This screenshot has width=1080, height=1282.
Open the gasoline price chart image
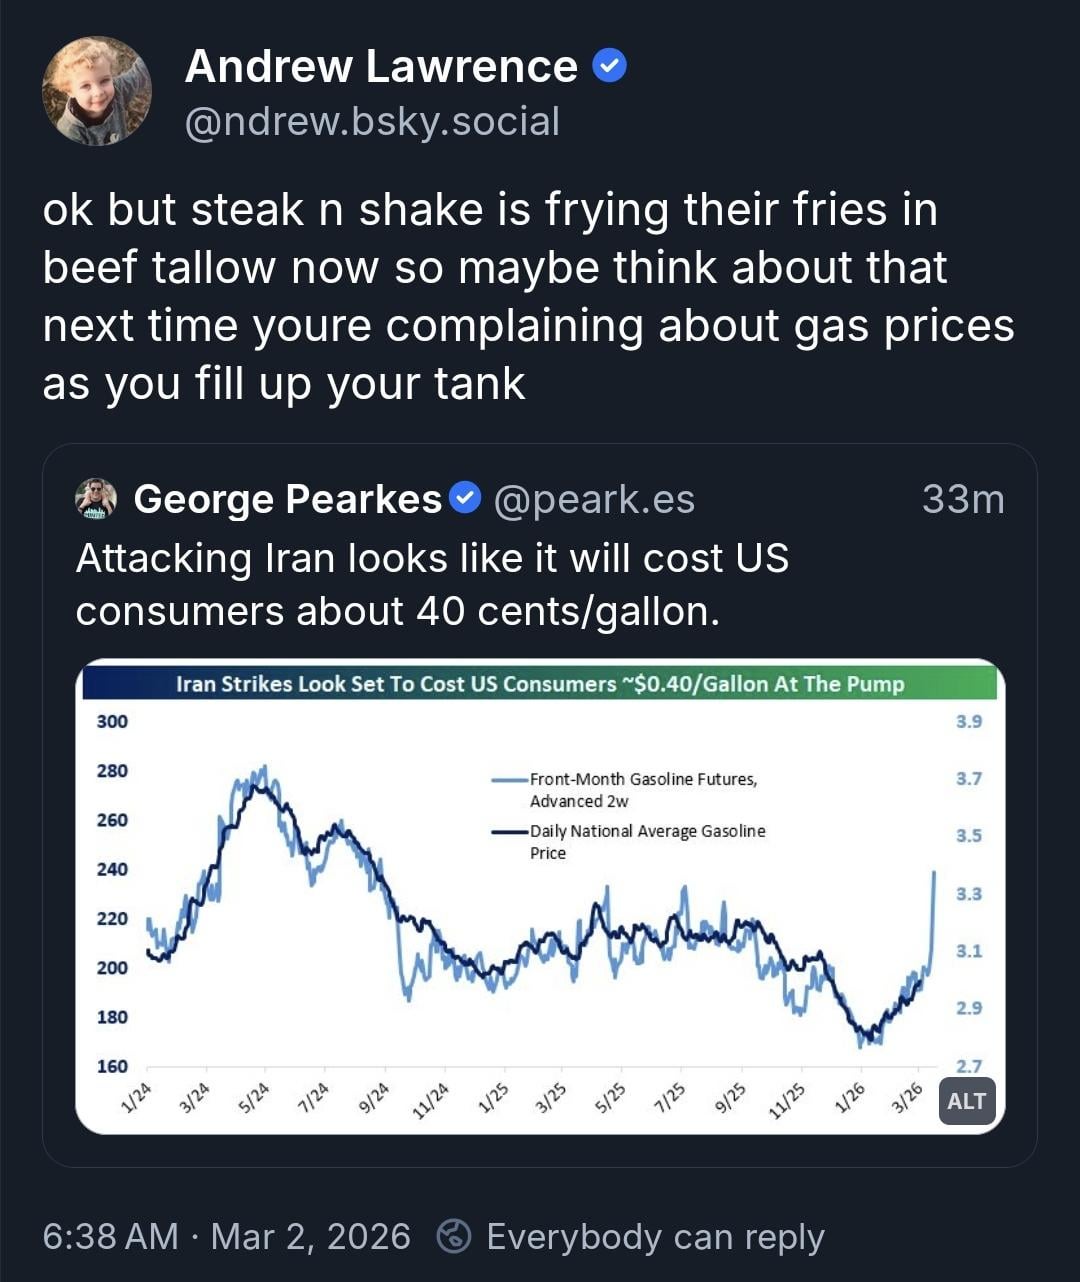(x=540, y=900)
